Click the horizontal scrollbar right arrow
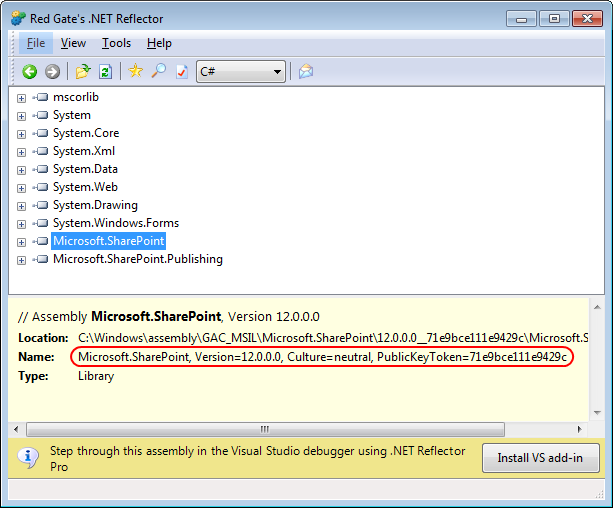 pyautogui.click(x=579, y=429)
